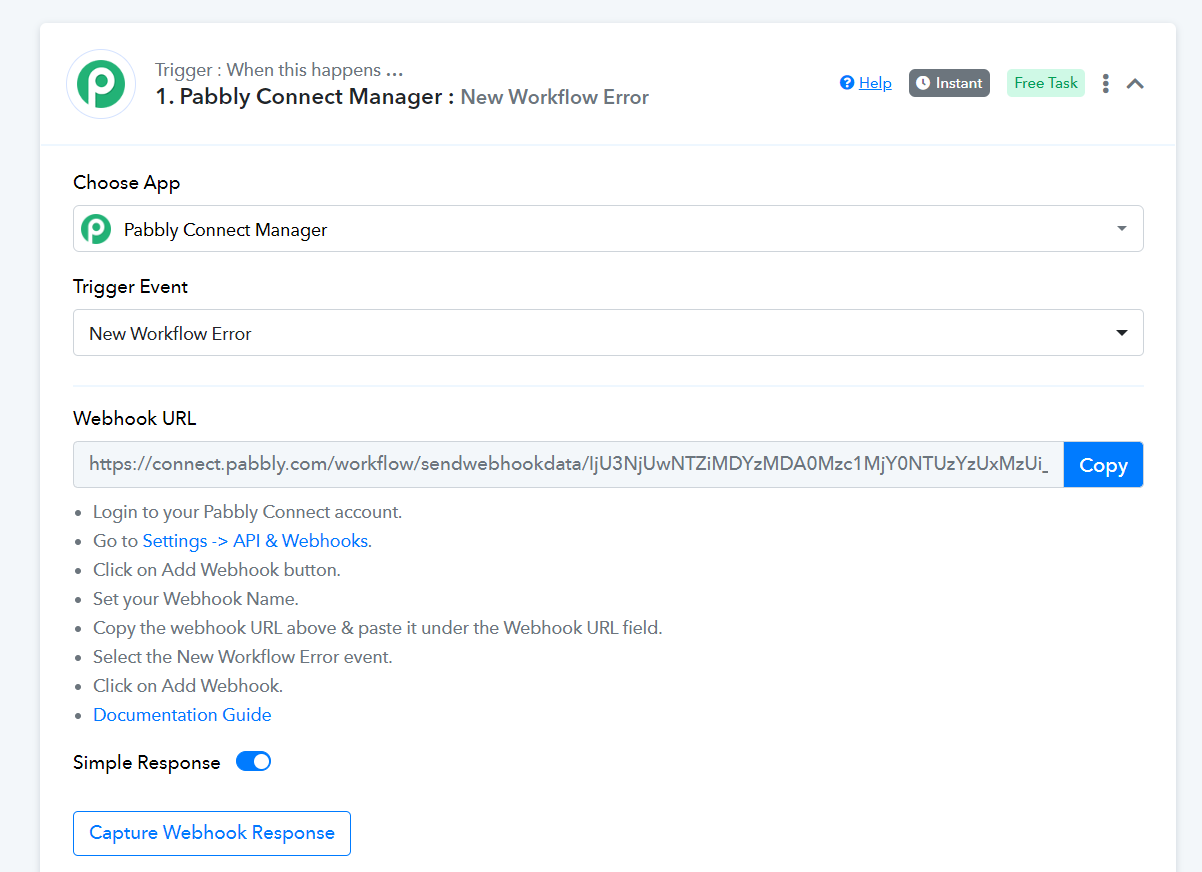The image size is (1202, 872).
Task: Click 'Select the New Workflow Error event.' text
Action: [243, 657]
